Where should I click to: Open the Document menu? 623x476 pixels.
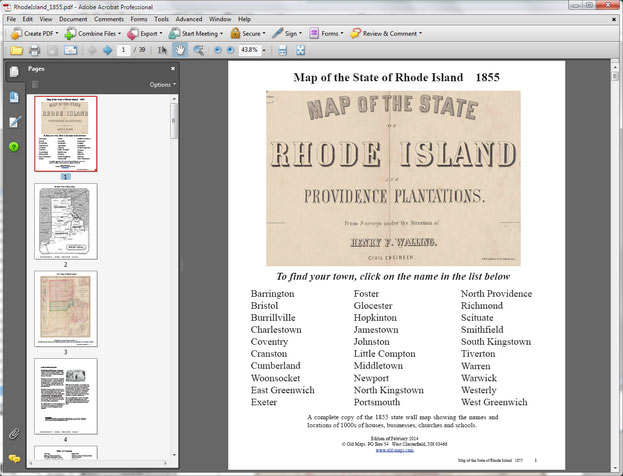(x=73, y=19)
